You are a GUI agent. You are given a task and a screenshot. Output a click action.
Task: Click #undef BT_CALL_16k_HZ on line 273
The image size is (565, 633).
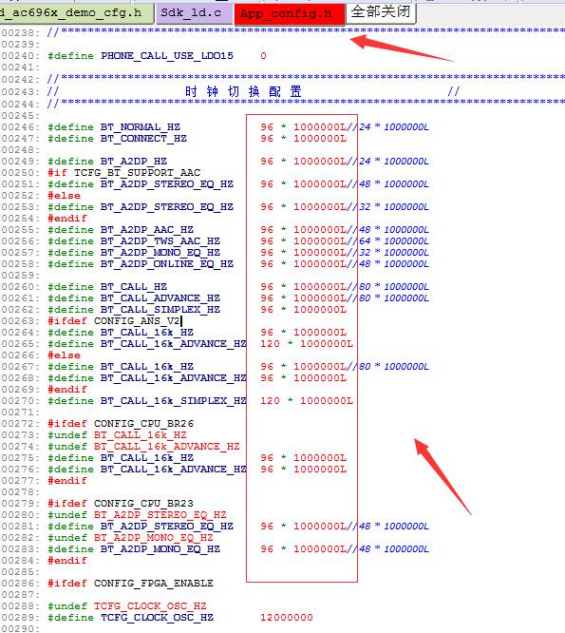[x=117, y=435]
